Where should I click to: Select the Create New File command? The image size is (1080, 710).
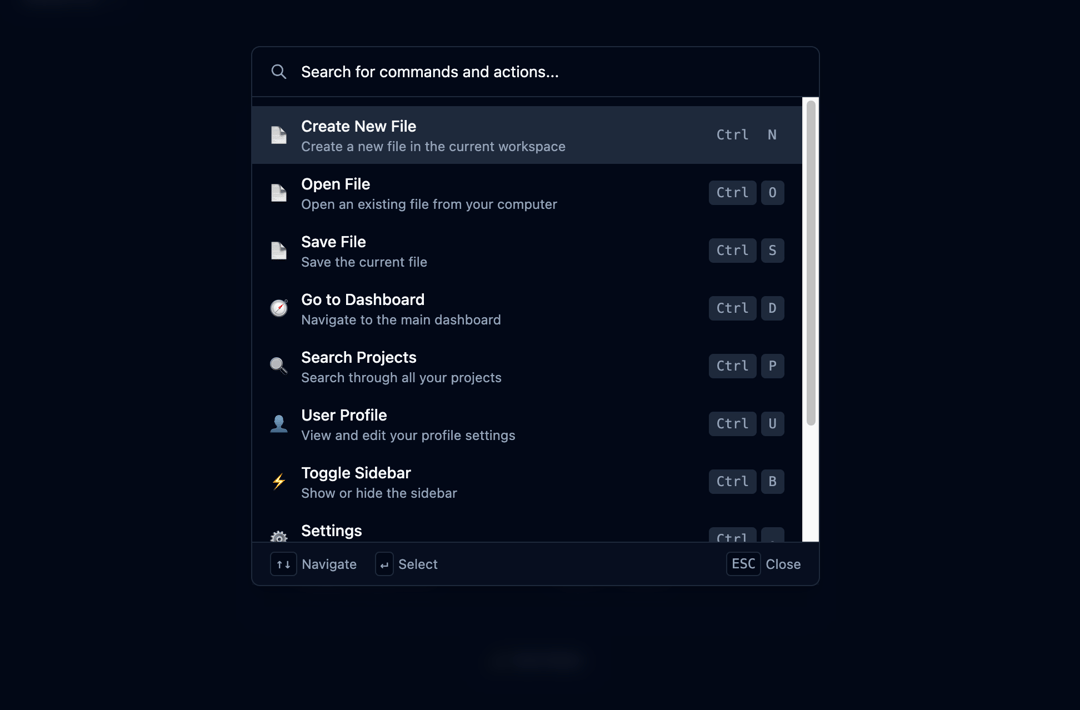tap(527, 135)
